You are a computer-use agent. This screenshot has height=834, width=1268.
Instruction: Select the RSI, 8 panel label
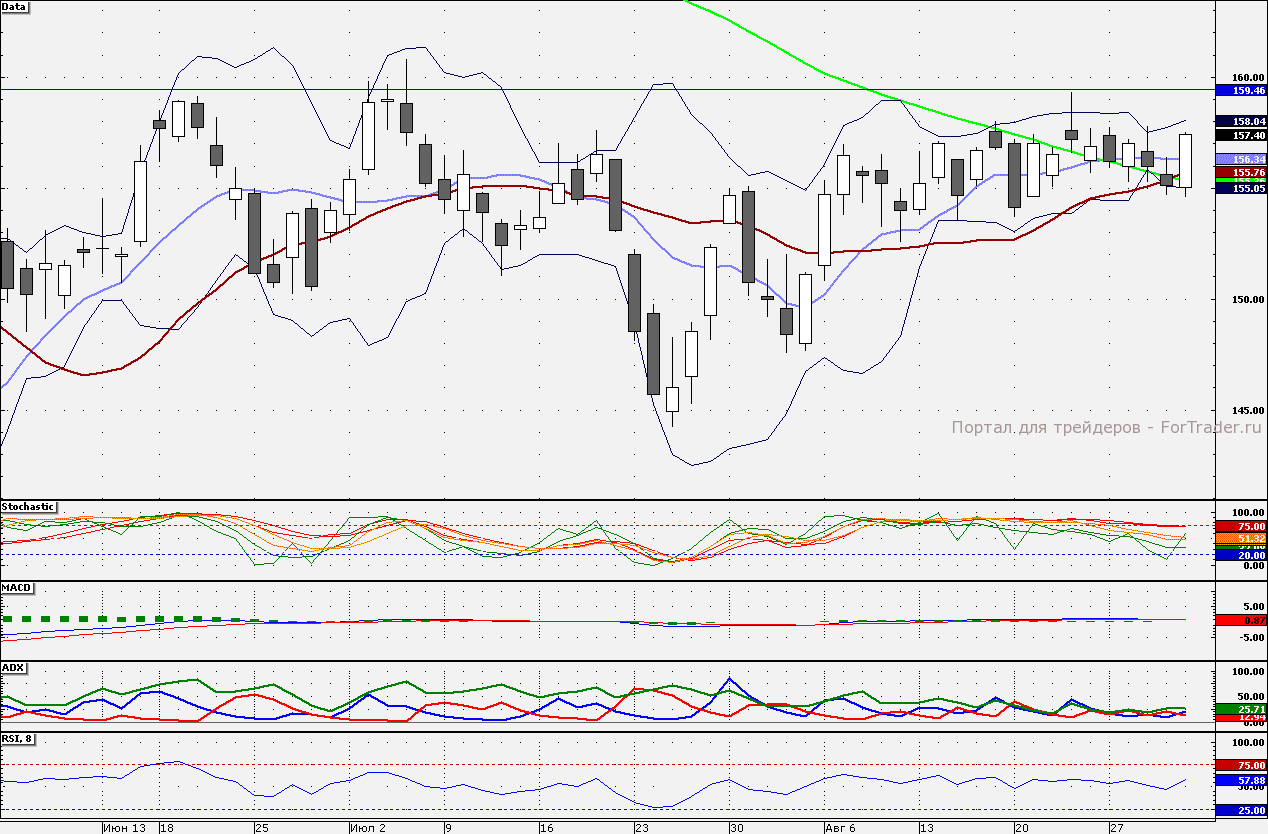pos(18,739)
